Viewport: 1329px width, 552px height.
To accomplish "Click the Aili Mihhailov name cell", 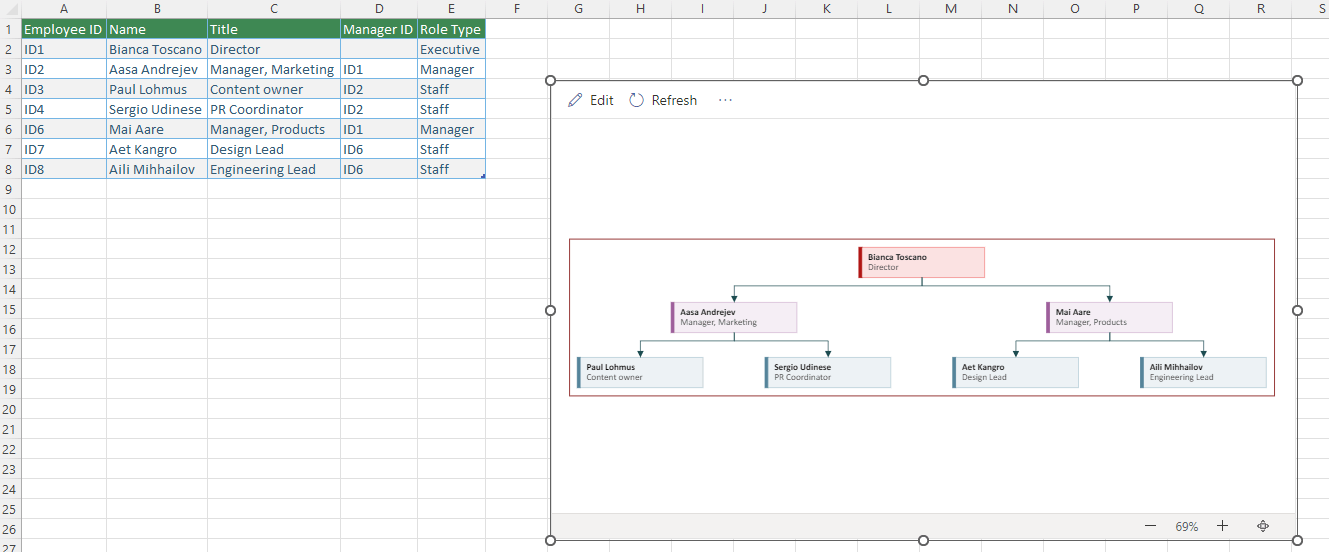I will 157,169.
